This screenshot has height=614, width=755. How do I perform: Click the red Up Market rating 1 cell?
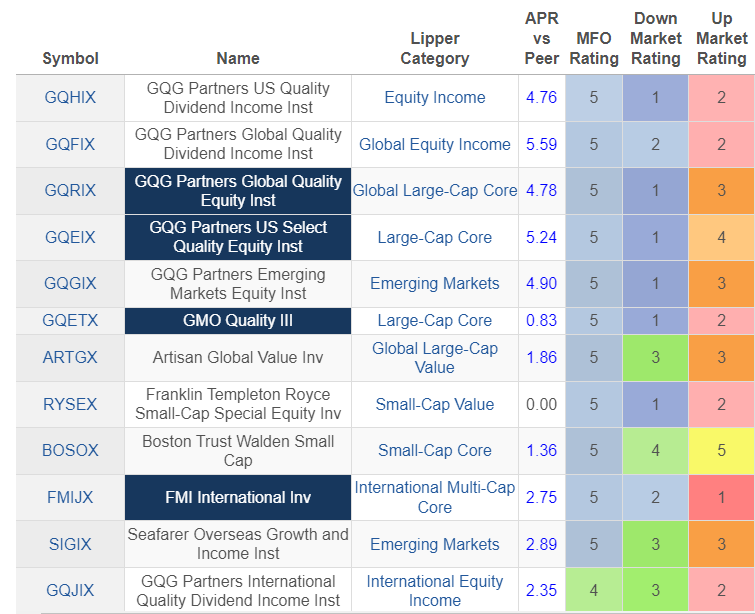[x=721, y=497]
